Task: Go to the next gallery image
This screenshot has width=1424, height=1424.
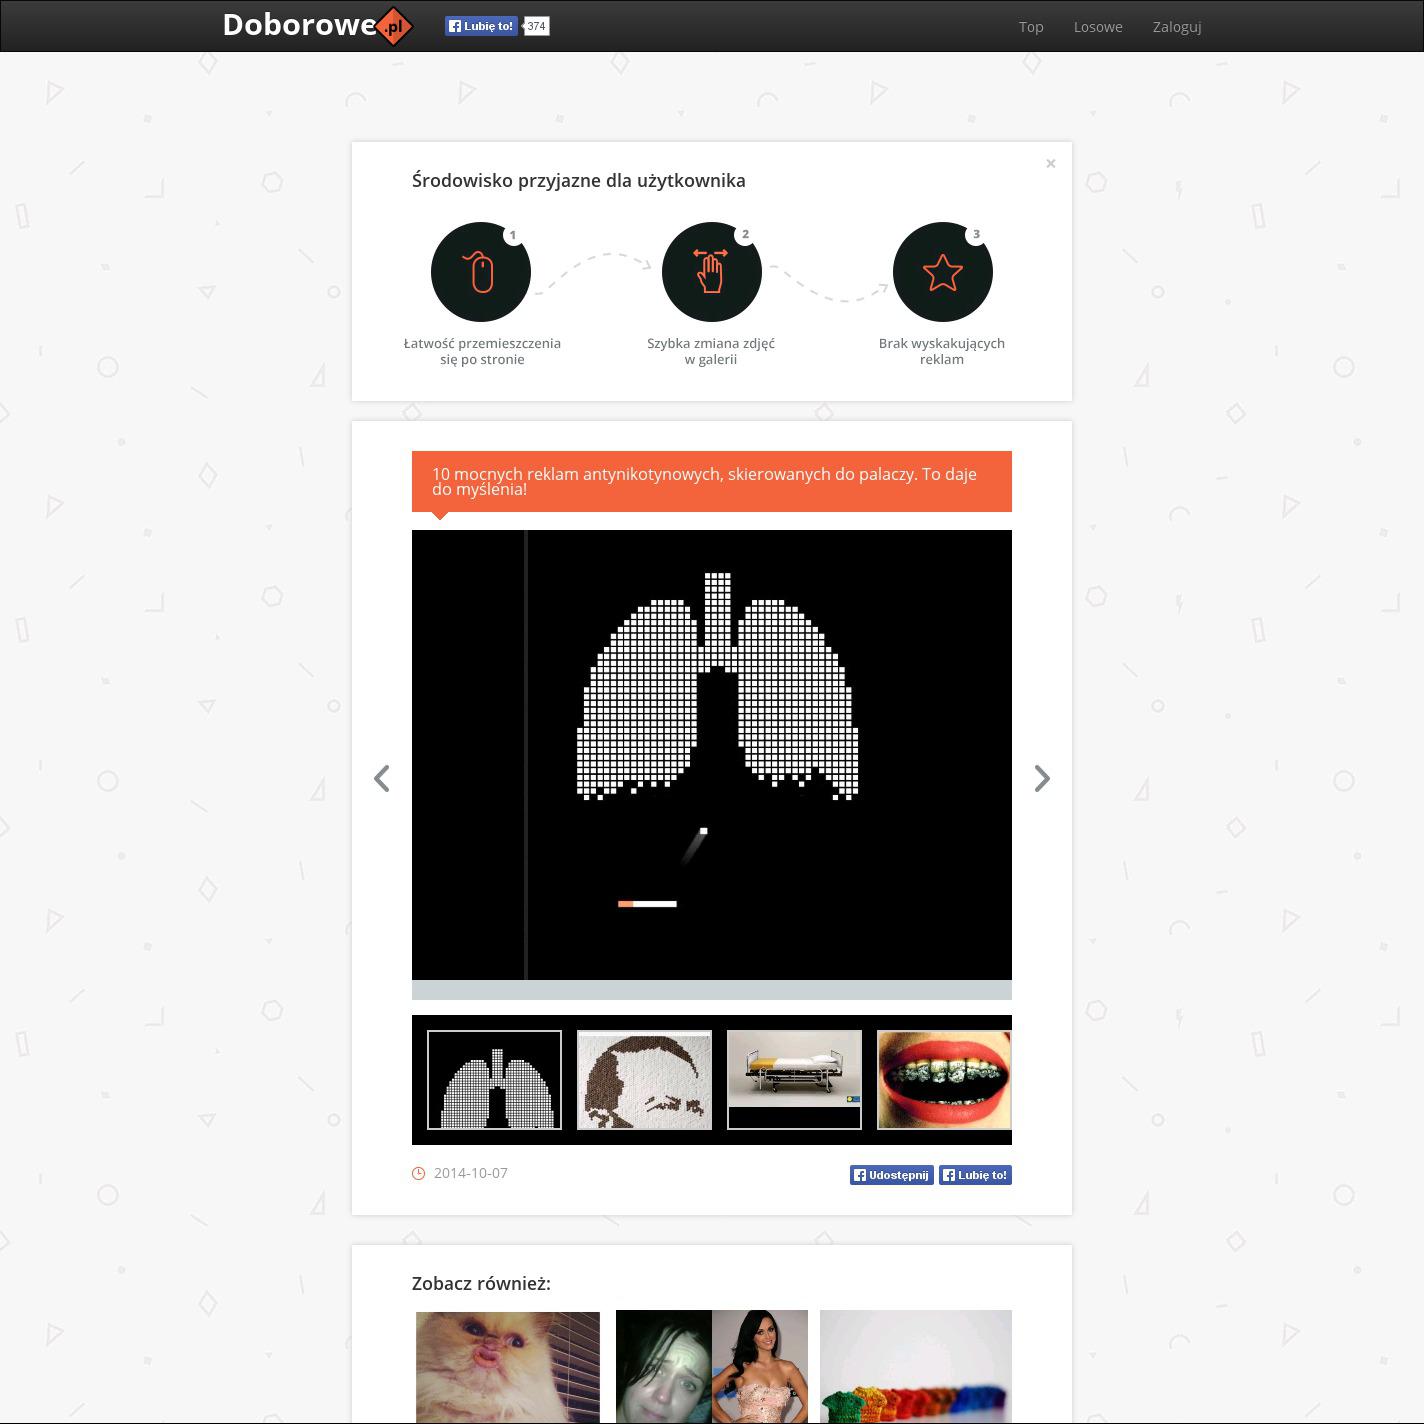Action: [x=1042, y=778]
